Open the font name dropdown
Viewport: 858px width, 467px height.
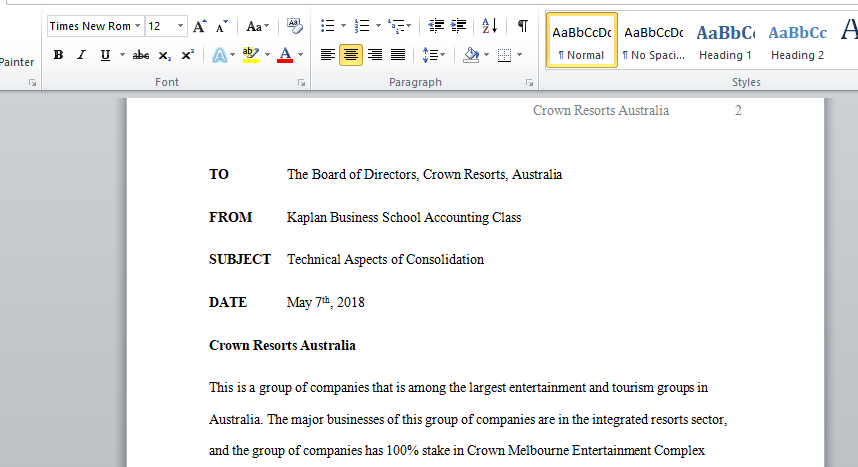click(138, 26)
